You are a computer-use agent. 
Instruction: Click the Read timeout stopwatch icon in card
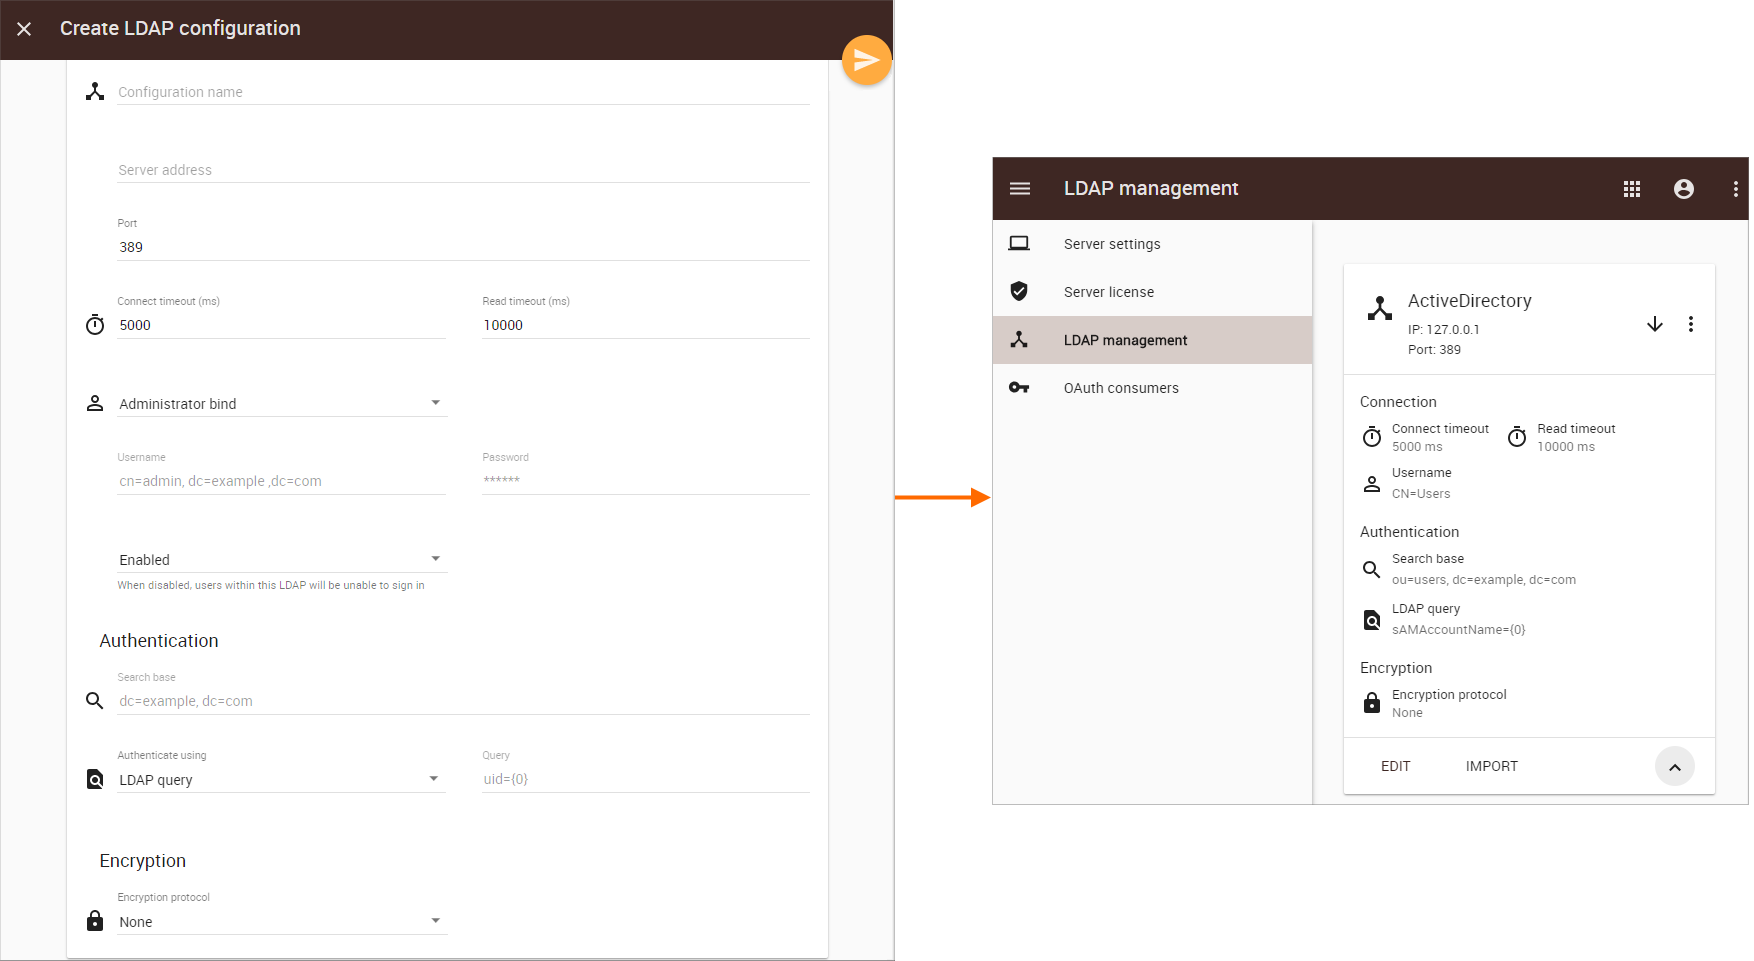pos(1517,437)
